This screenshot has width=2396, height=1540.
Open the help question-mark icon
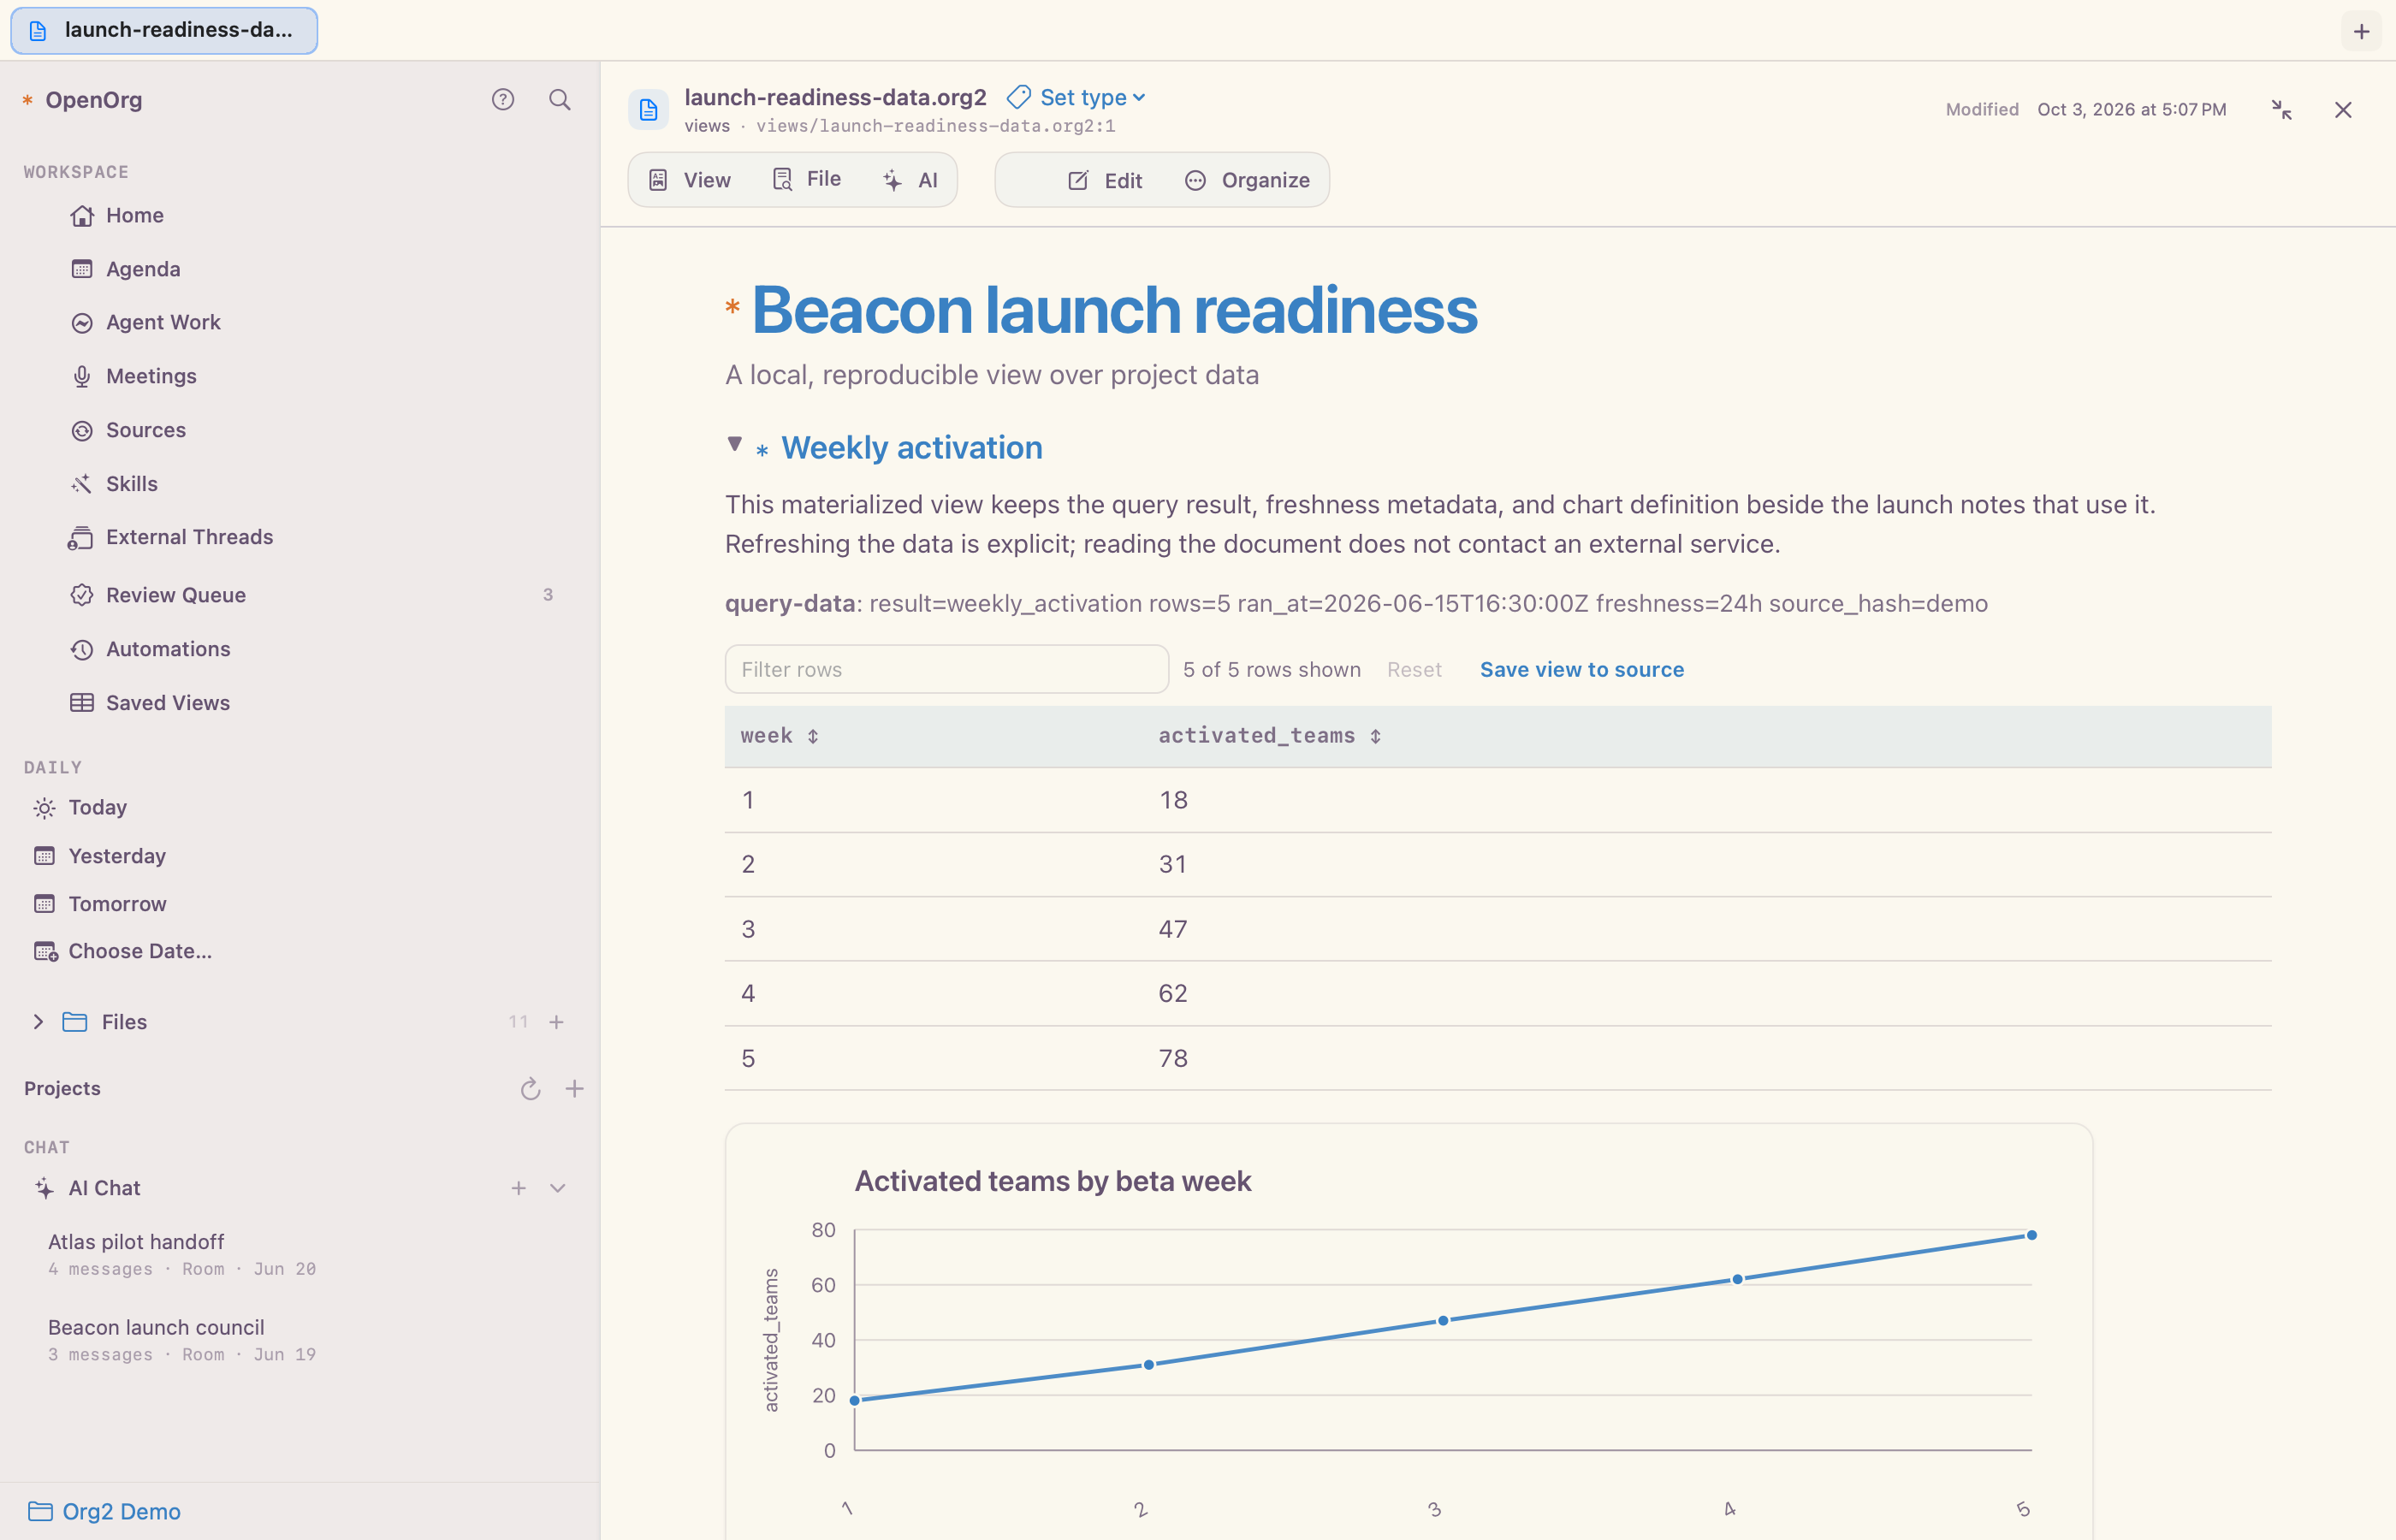coord(503,99)
